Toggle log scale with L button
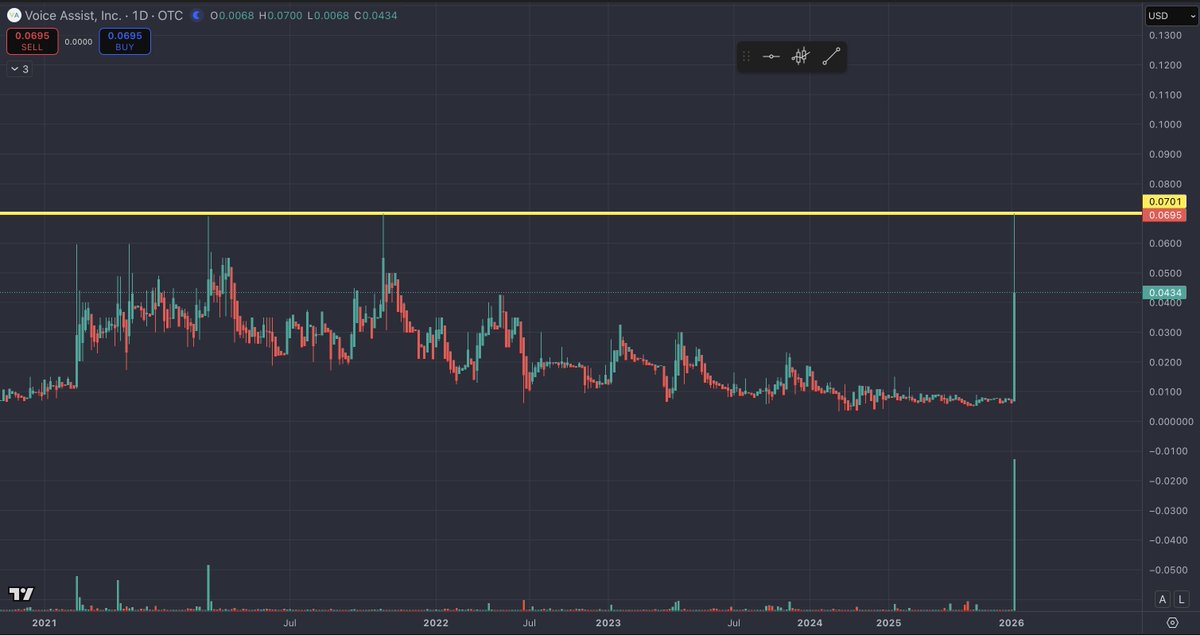 pos(1181,599)
